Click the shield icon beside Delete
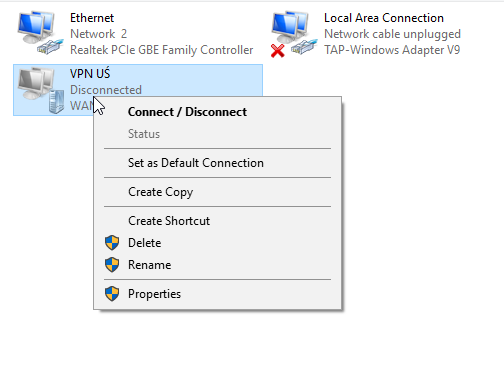 coord(112,243)
